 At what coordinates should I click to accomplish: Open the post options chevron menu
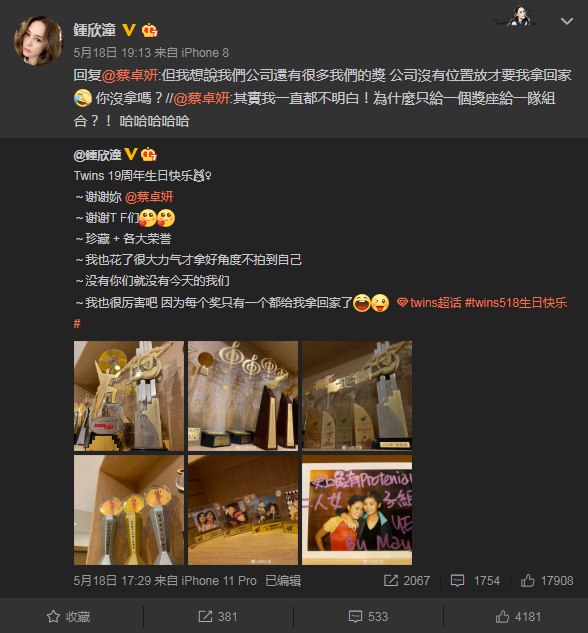tap(567, 21)
